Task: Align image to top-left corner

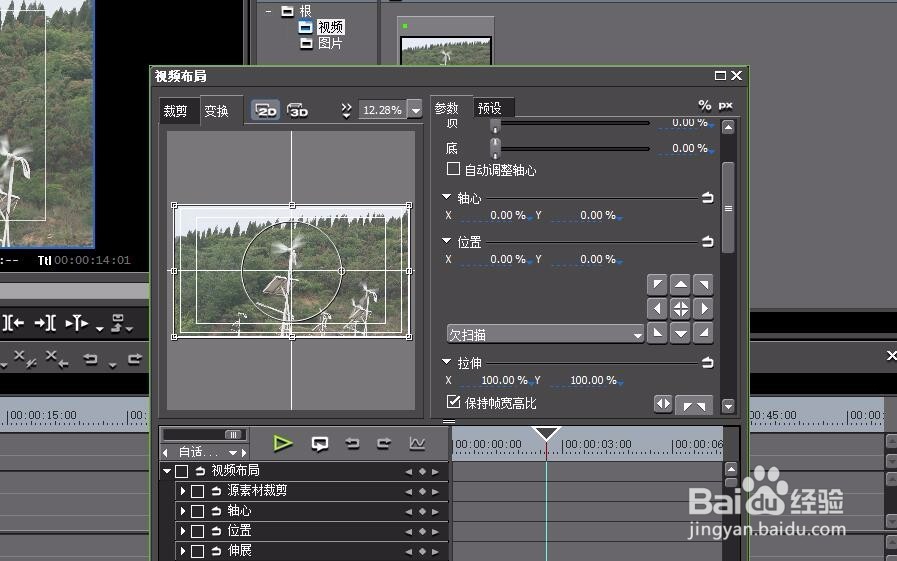Action: [657, 284]
